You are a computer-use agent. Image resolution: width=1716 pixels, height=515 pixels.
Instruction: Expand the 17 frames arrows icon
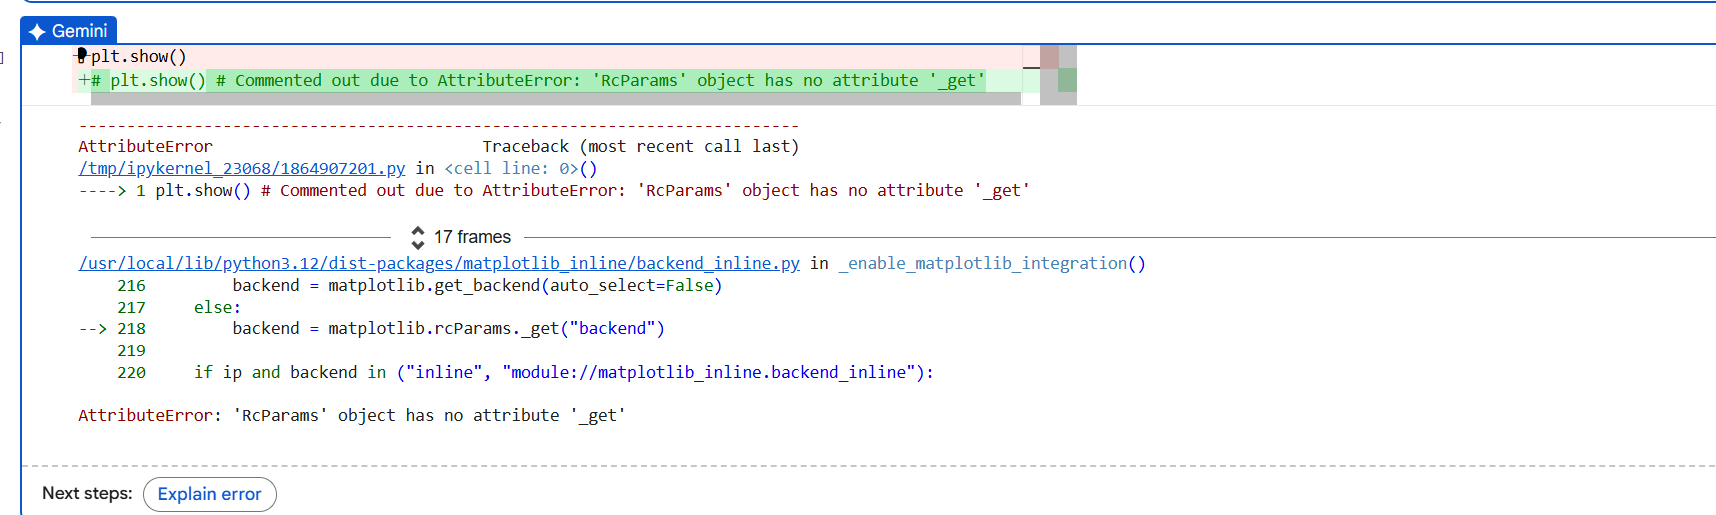click(418, 237)
